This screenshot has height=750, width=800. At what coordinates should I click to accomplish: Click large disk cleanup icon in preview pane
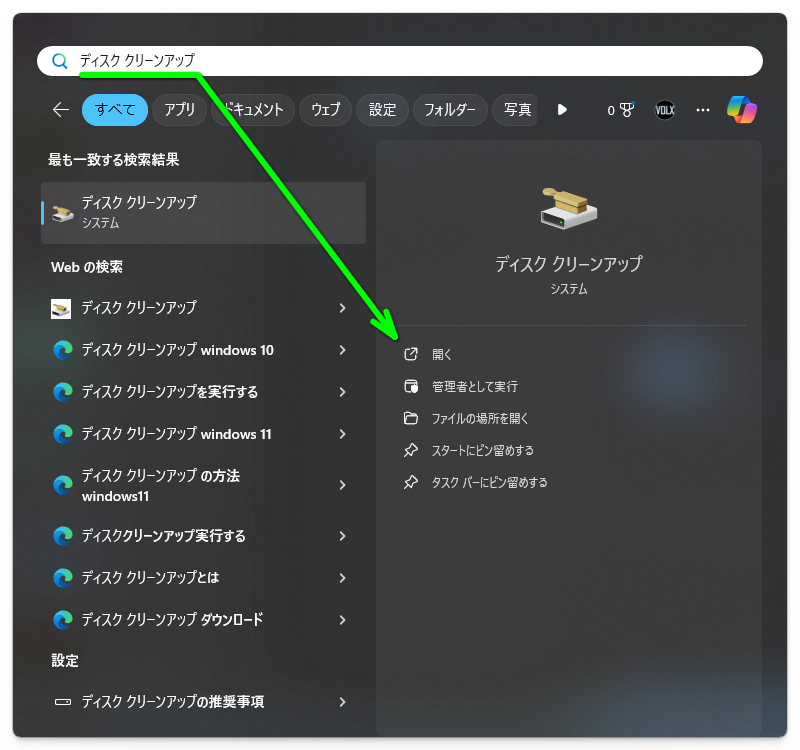point(568,208)
